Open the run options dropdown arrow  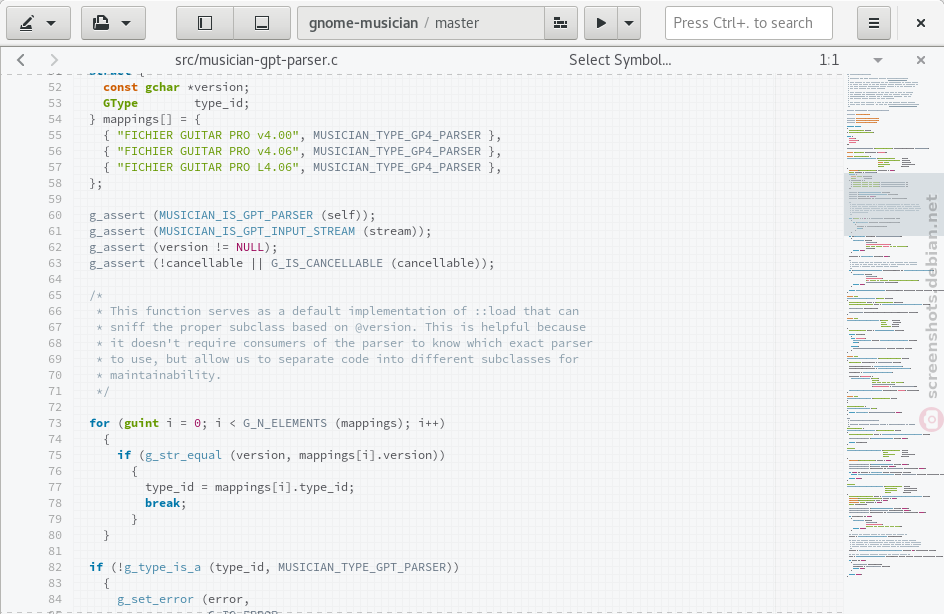click(x=629, y=23)
